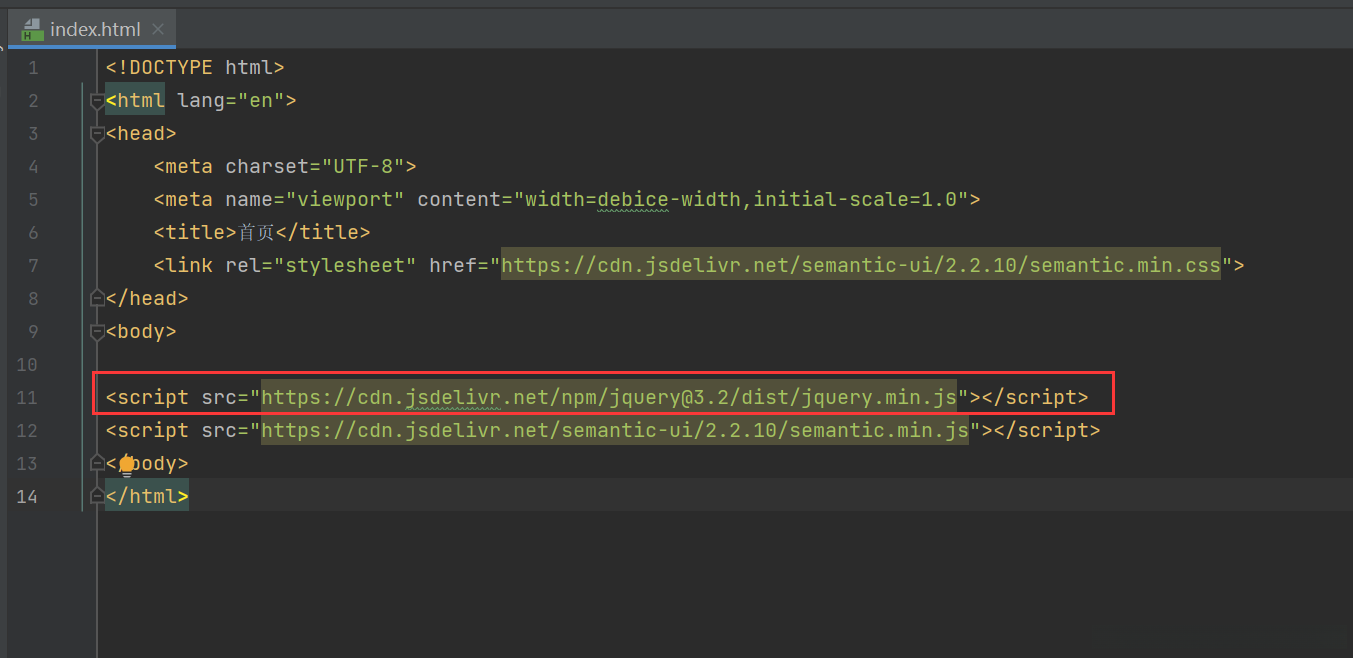Image resolution: width=1353 pixels, height=658 pixels.
Task: Toggle fold marker at closing head tag
Action: click(97, 298)
